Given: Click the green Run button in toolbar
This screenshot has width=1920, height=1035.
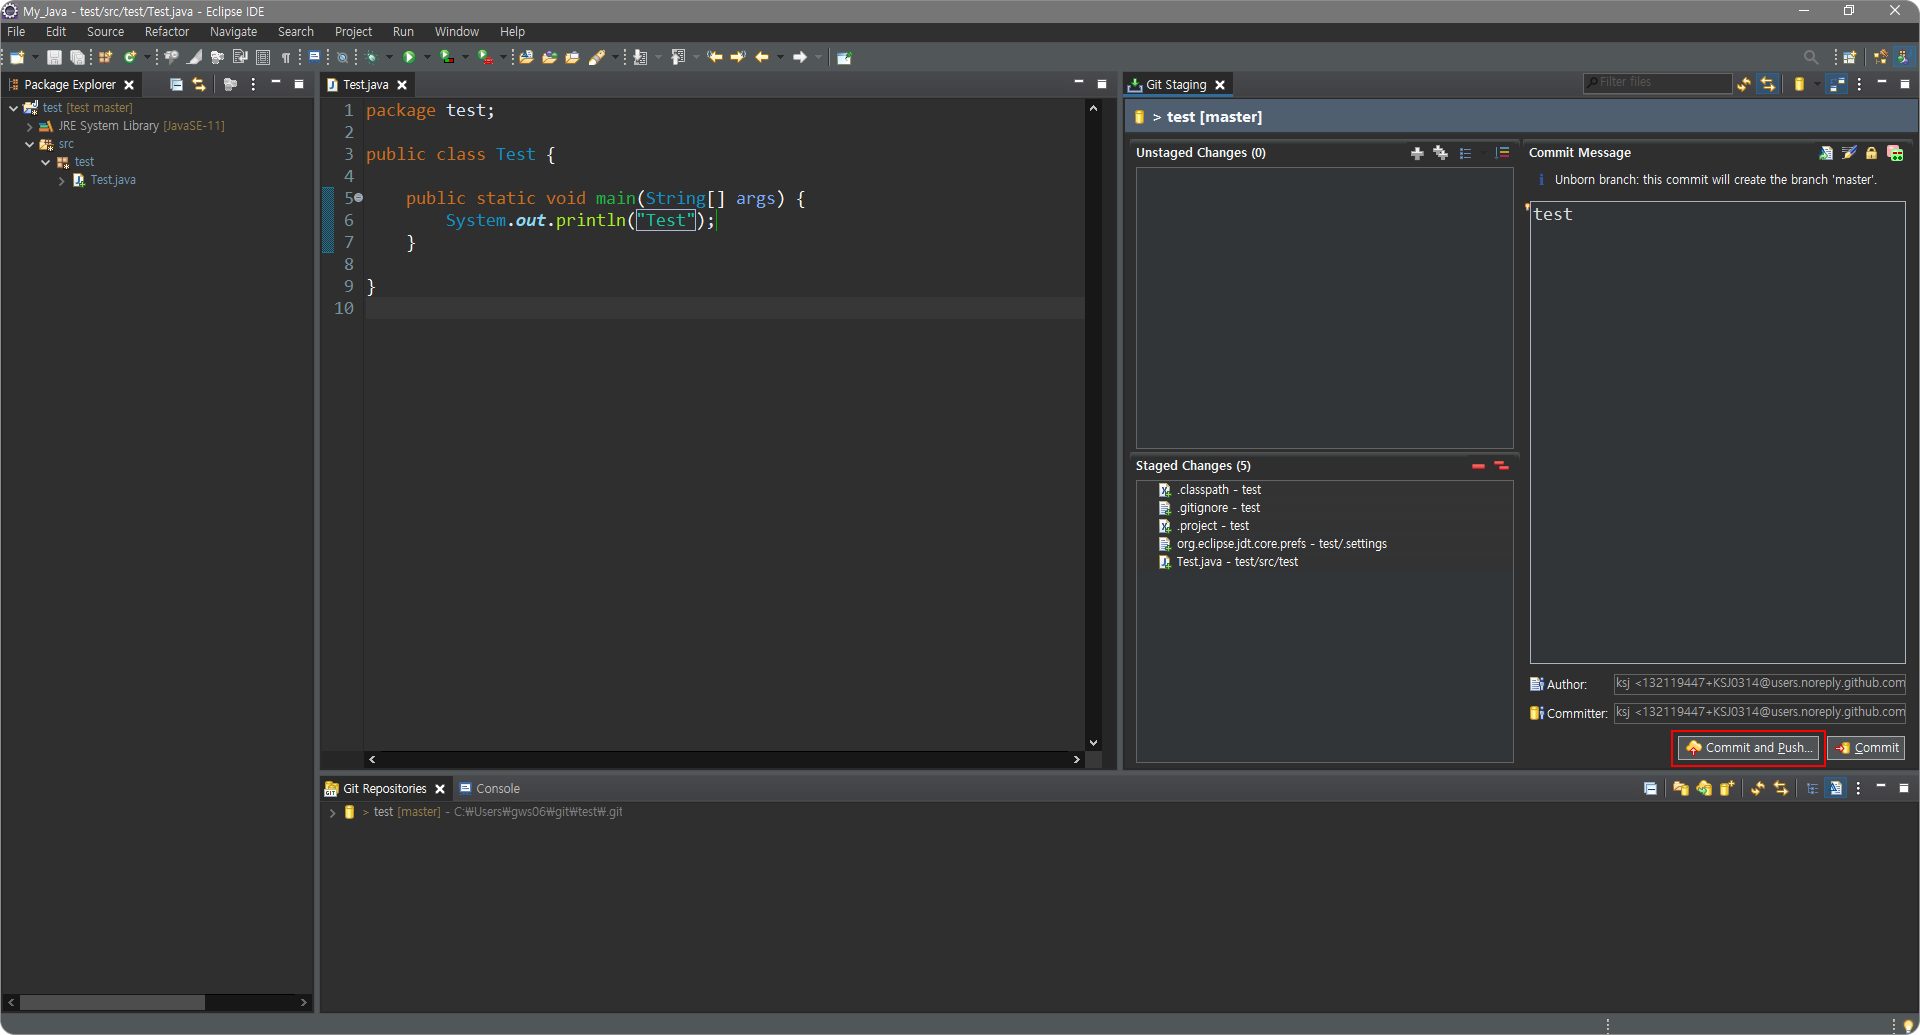Looking at the screenshot, I should 409,58.
